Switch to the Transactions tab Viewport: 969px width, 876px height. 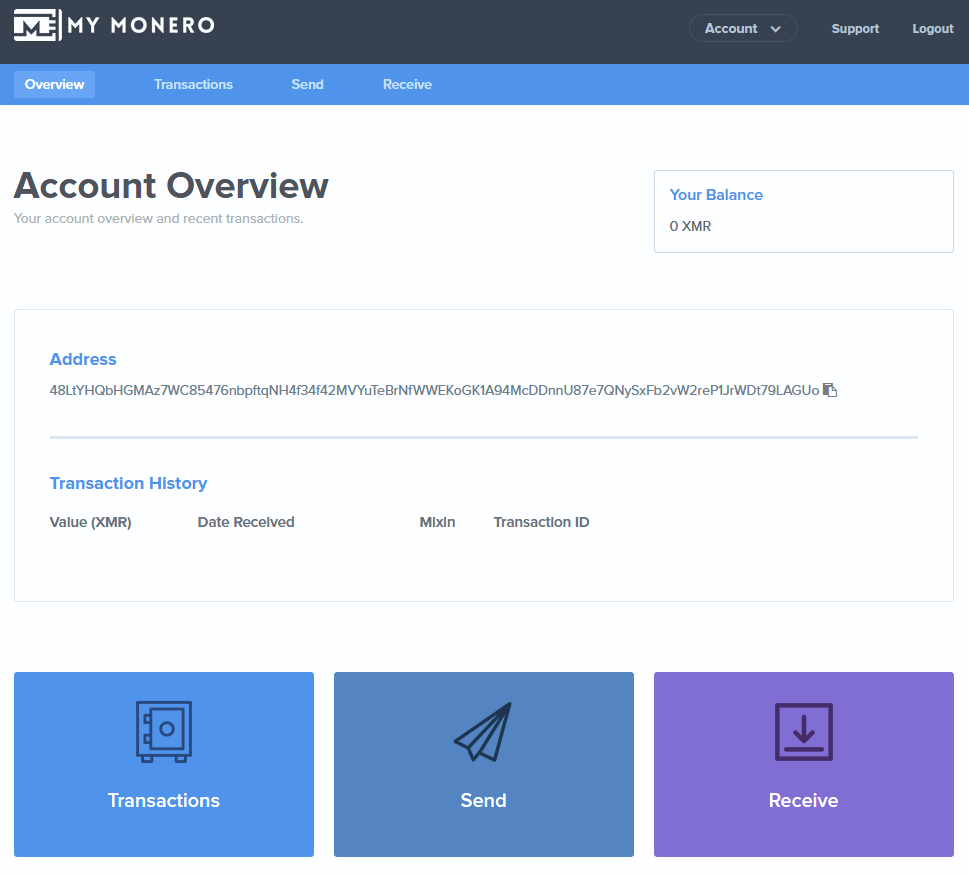click(x=193, y=84)
